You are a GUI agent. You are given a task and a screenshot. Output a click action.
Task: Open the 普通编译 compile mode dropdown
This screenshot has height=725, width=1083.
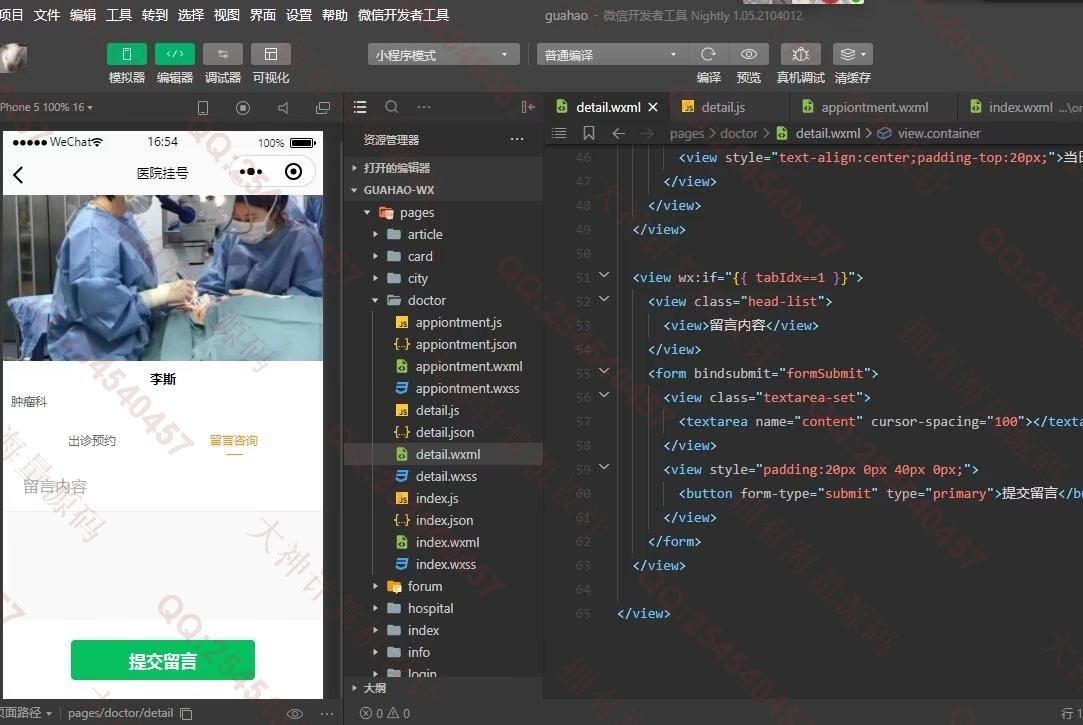coord(612,55)
